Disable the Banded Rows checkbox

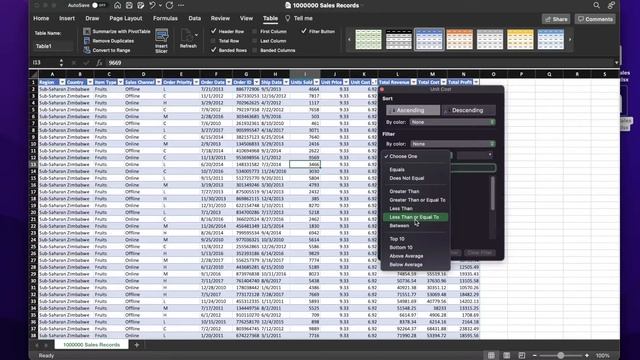[213, 50]
